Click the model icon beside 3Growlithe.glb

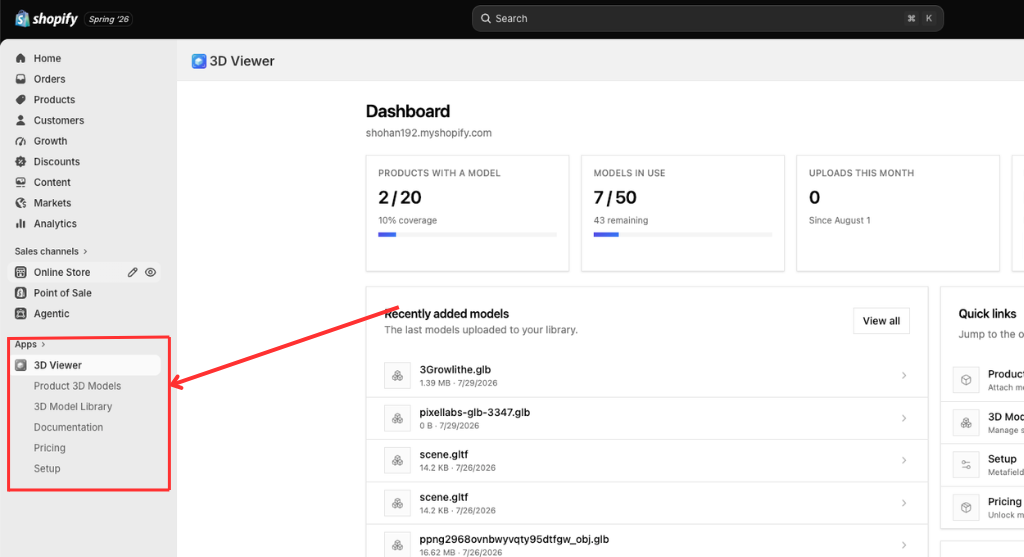[397, 375]
